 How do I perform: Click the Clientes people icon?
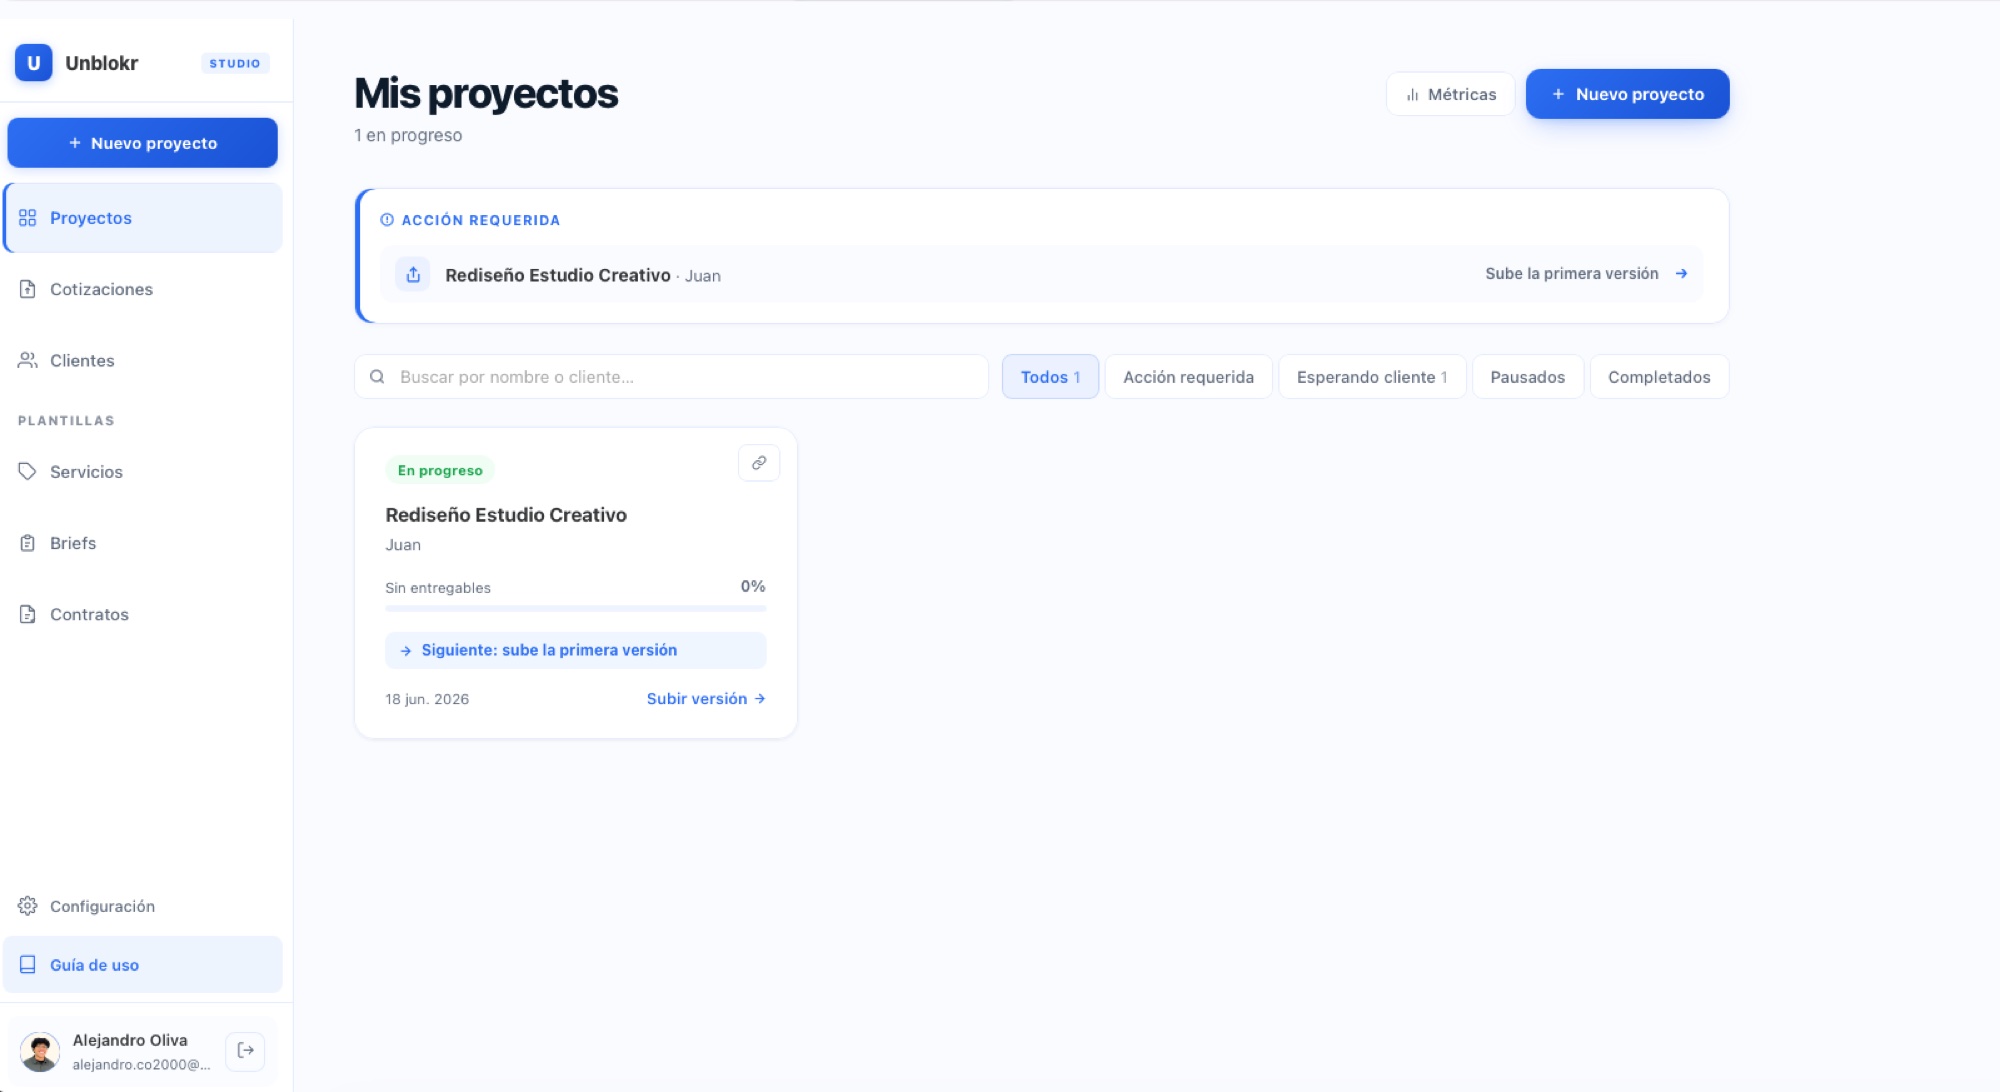point(27,360)
